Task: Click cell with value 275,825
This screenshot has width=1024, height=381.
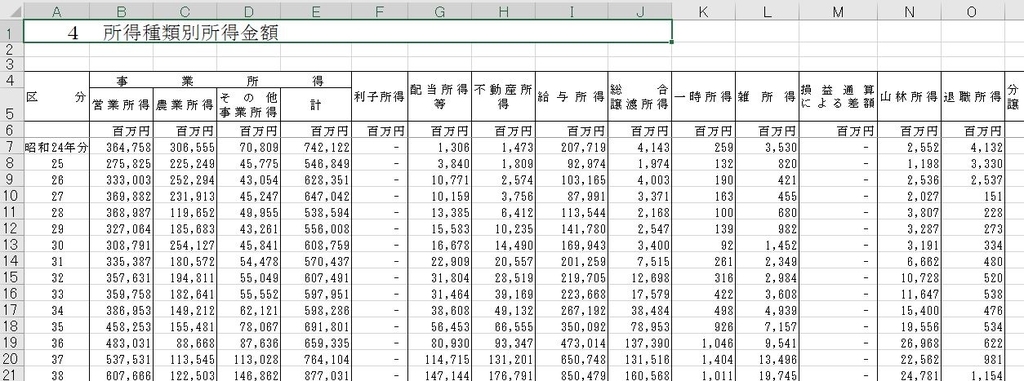Action: click(x=121, y=163)
